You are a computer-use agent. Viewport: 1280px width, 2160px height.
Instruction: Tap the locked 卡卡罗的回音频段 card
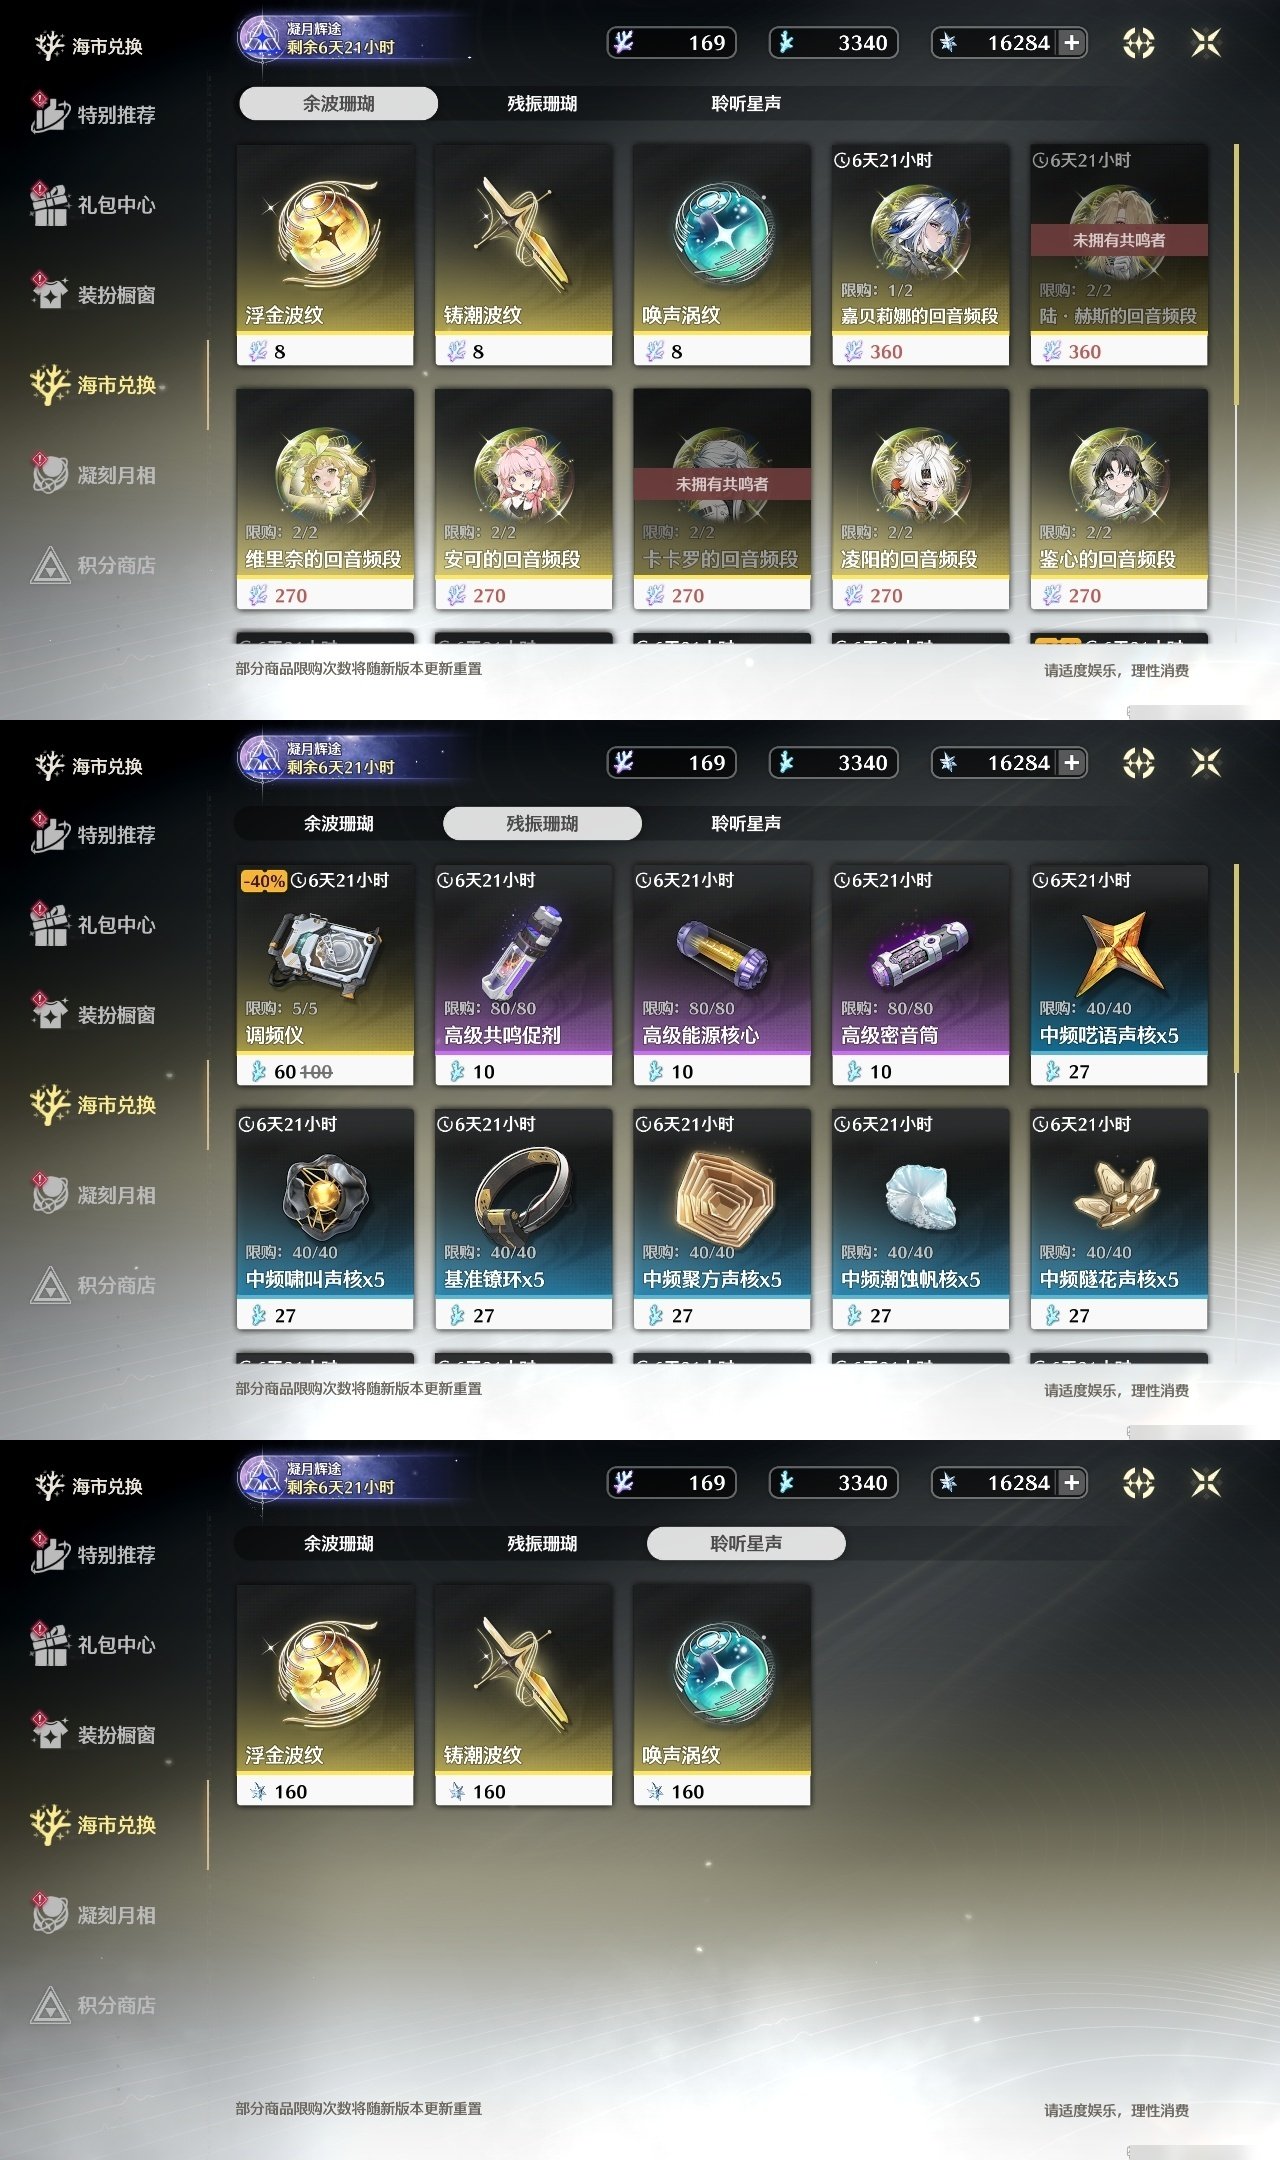click(722, 499)
